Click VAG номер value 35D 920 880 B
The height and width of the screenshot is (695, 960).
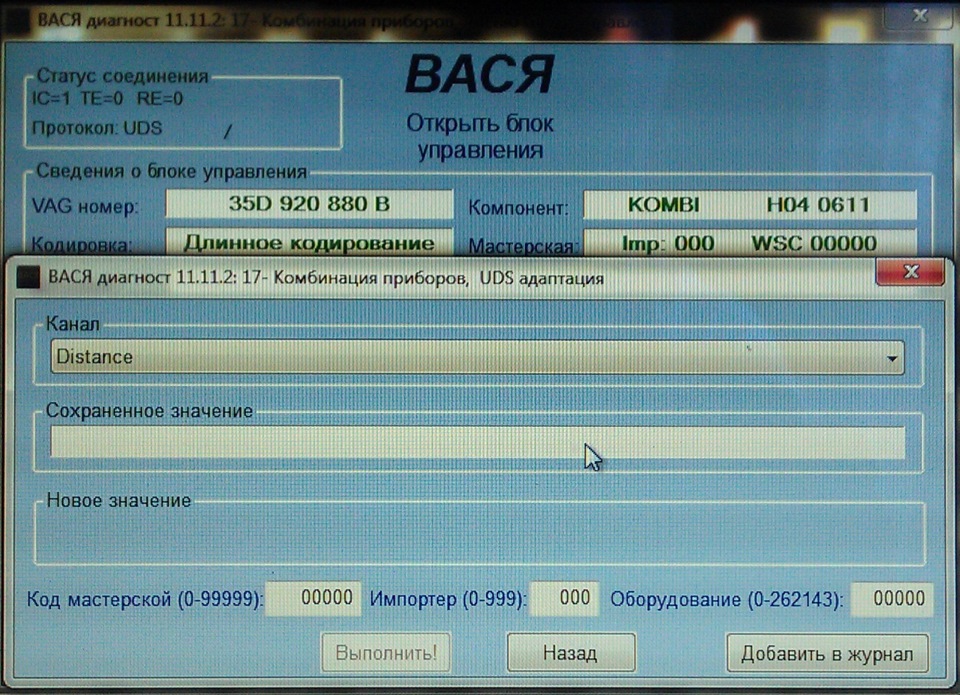pyautogui.click(x=309, y=204)
